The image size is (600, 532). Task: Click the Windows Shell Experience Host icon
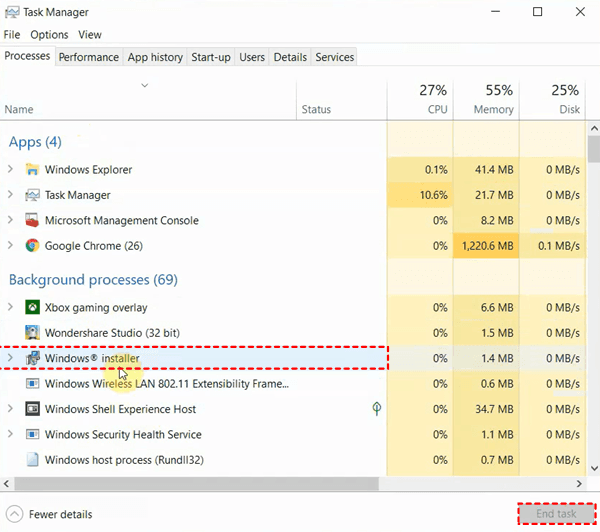[32, 409]
